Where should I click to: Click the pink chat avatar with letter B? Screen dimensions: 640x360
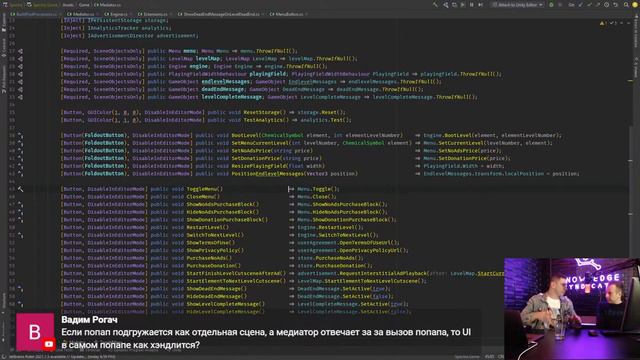35,331
